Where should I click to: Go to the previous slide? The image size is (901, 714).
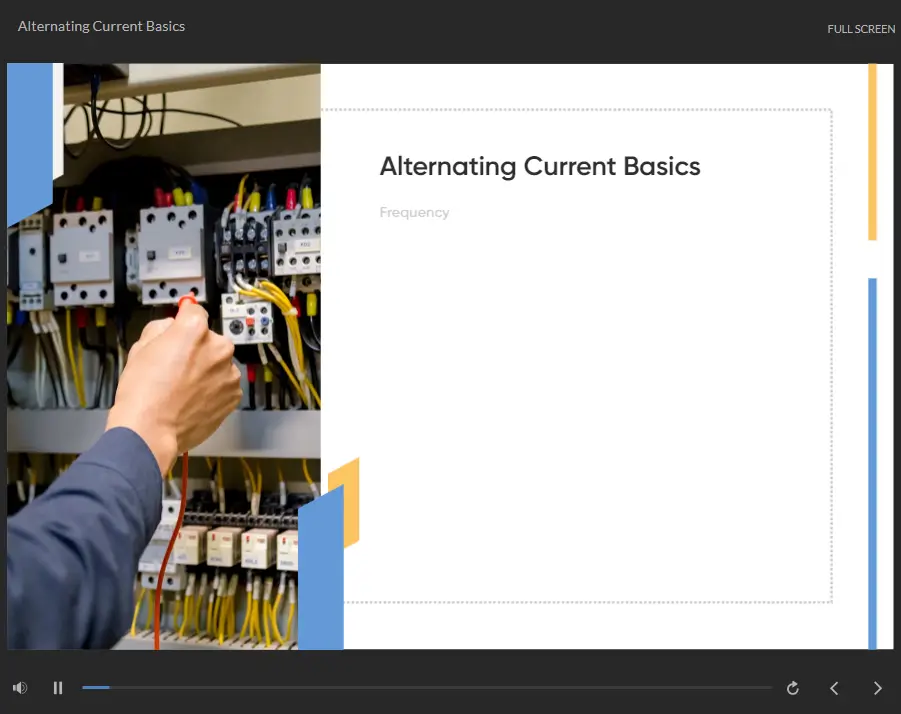pyautogui.click(x=834, y=688)
